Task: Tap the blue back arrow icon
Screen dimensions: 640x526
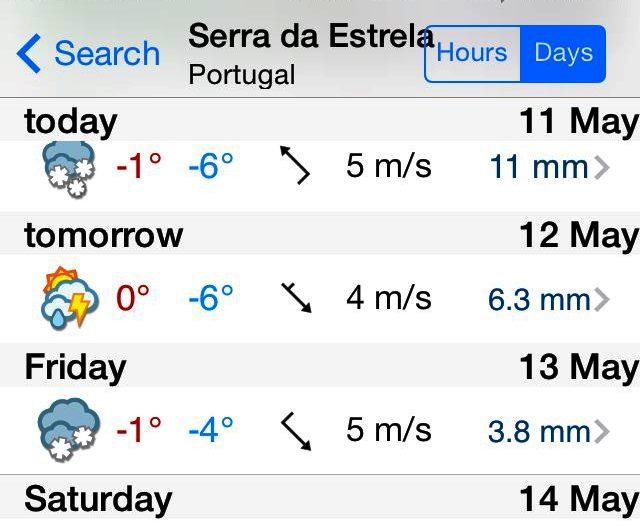Action: pos(29,53)
